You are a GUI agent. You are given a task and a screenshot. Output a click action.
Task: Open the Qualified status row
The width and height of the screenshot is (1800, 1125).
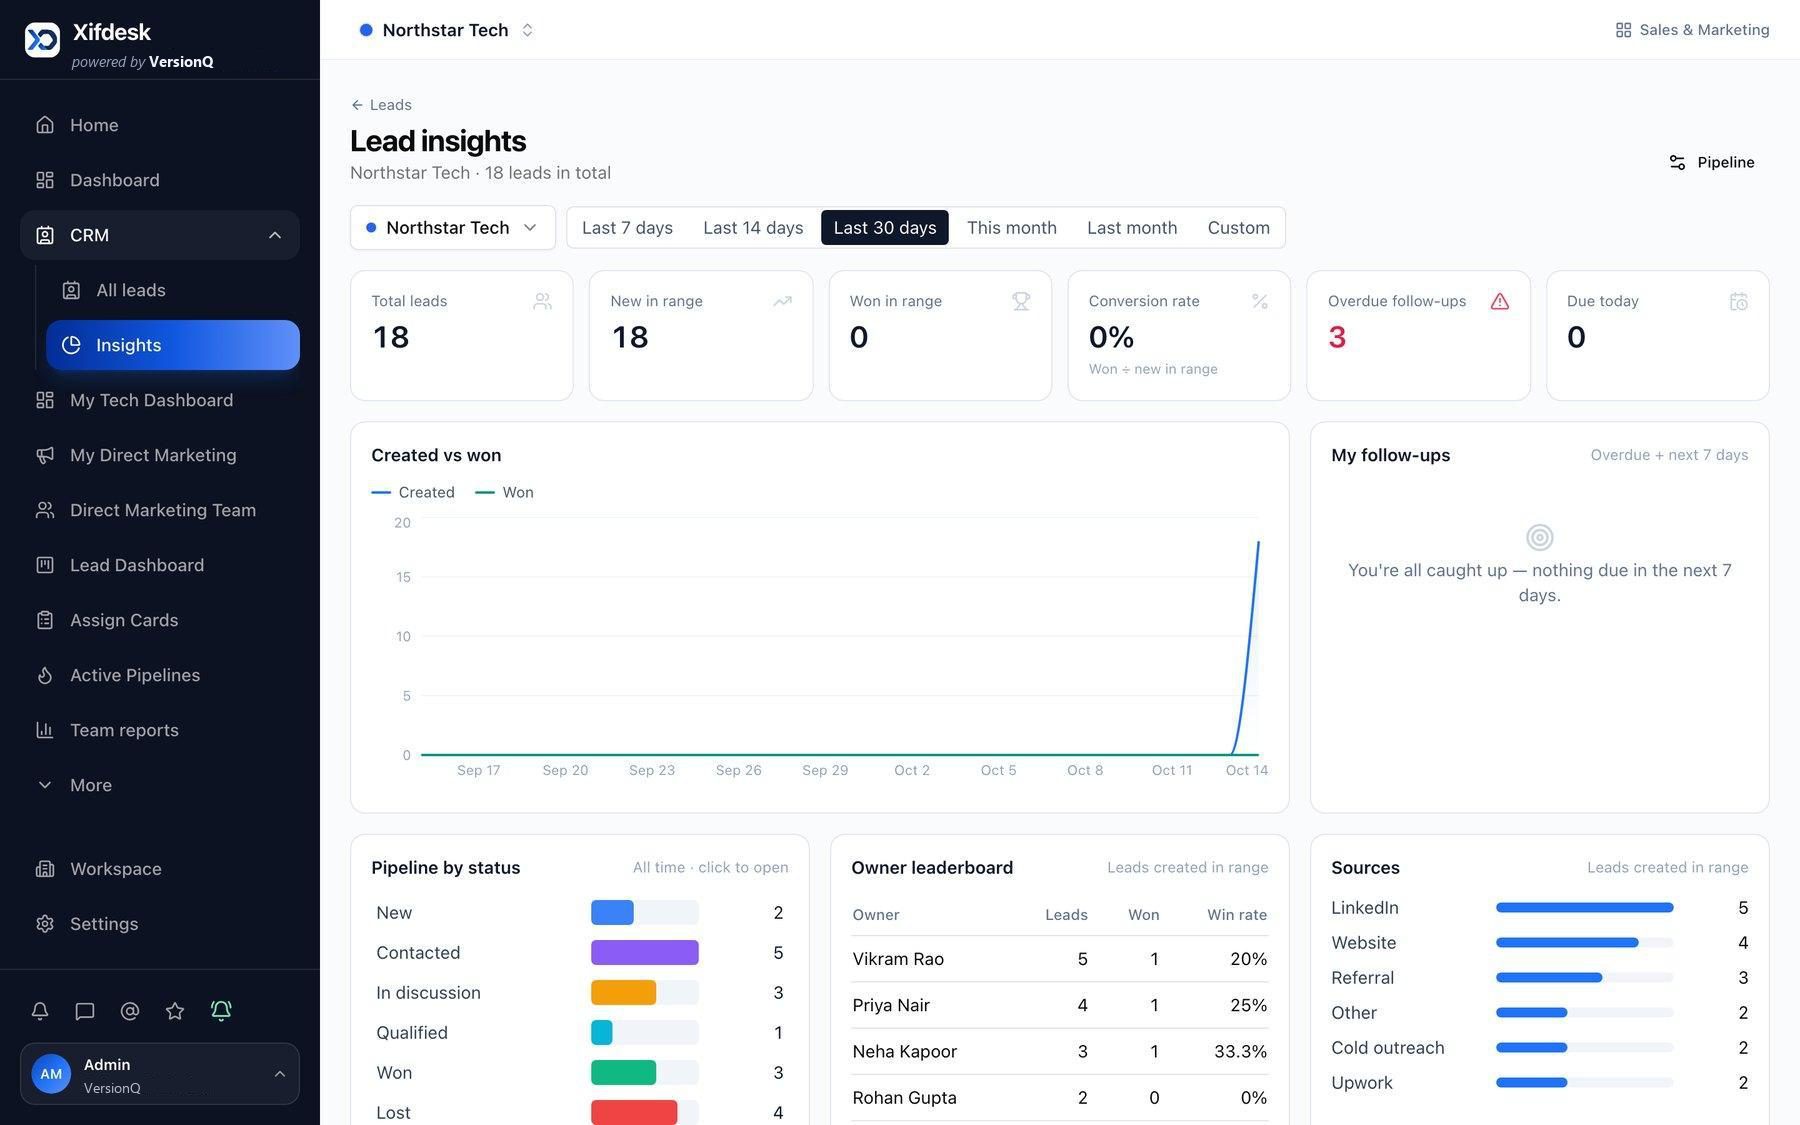point(580,1033)
